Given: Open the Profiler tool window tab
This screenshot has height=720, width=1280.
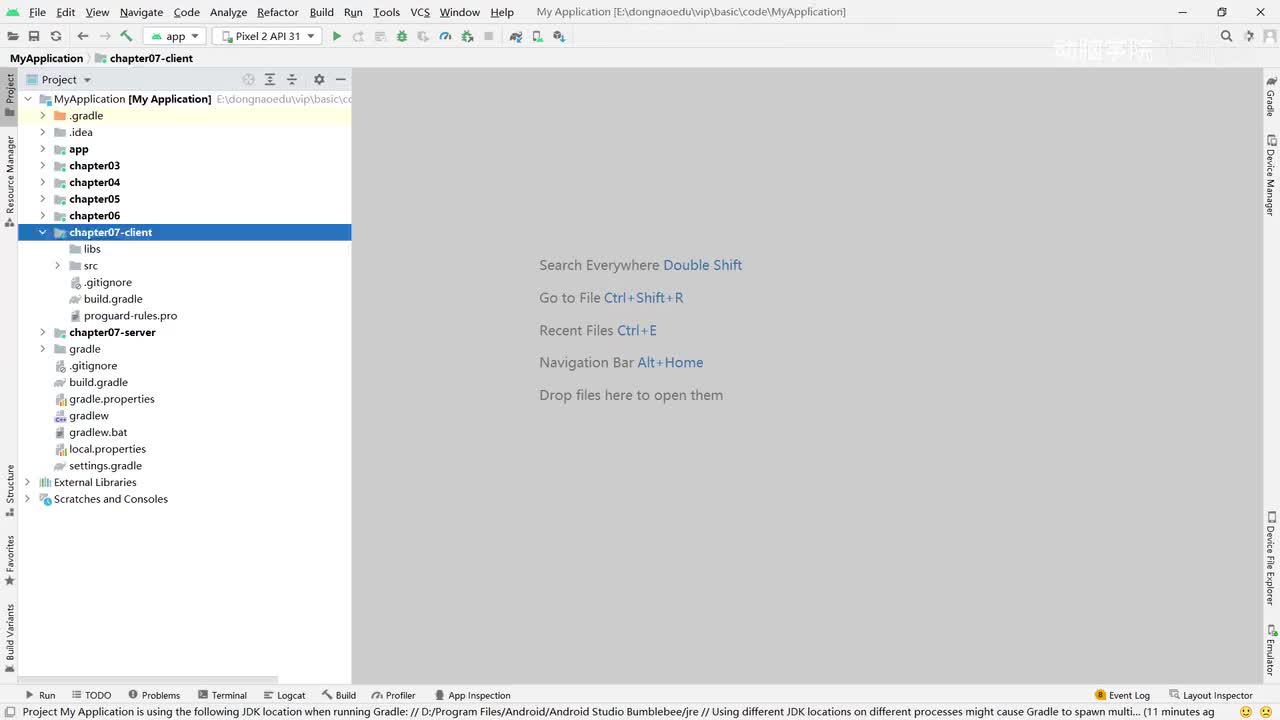Looking at the screenshot, I should click(x=393, y=695).
